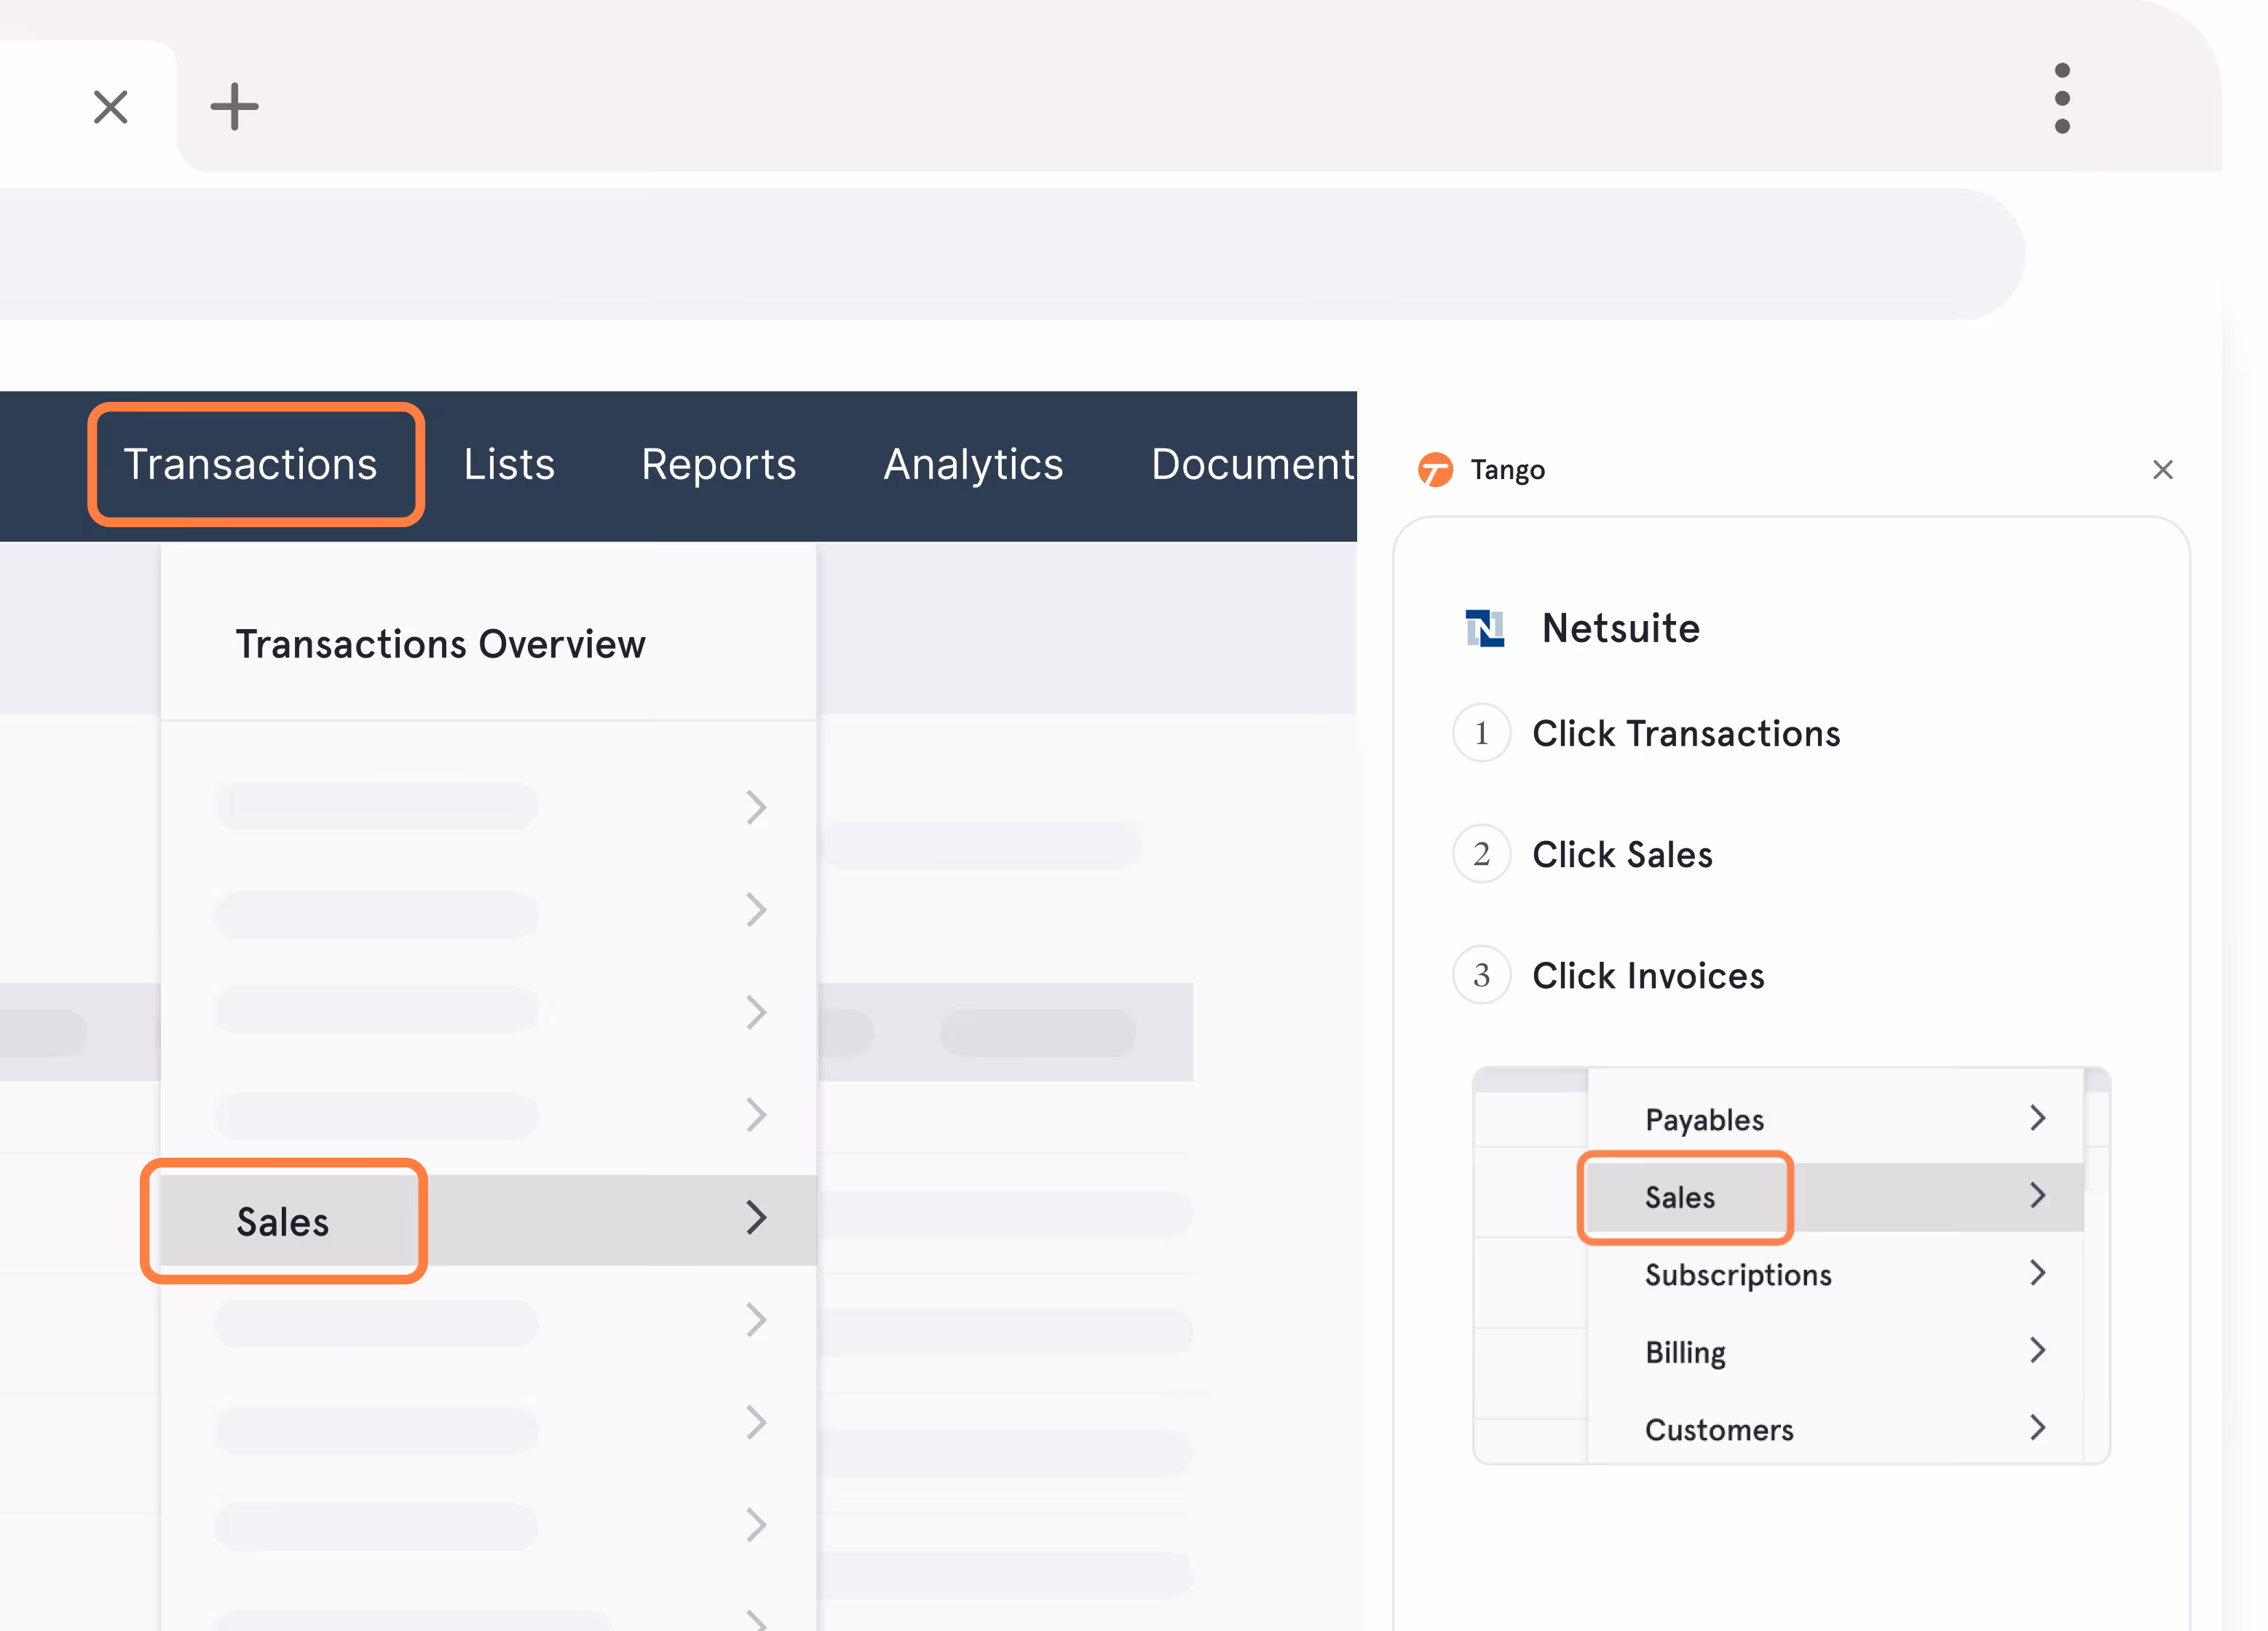Open the Analytics menu
Image resolution: width=2268 pixels, height=1631 pixels.
[973, 465]
